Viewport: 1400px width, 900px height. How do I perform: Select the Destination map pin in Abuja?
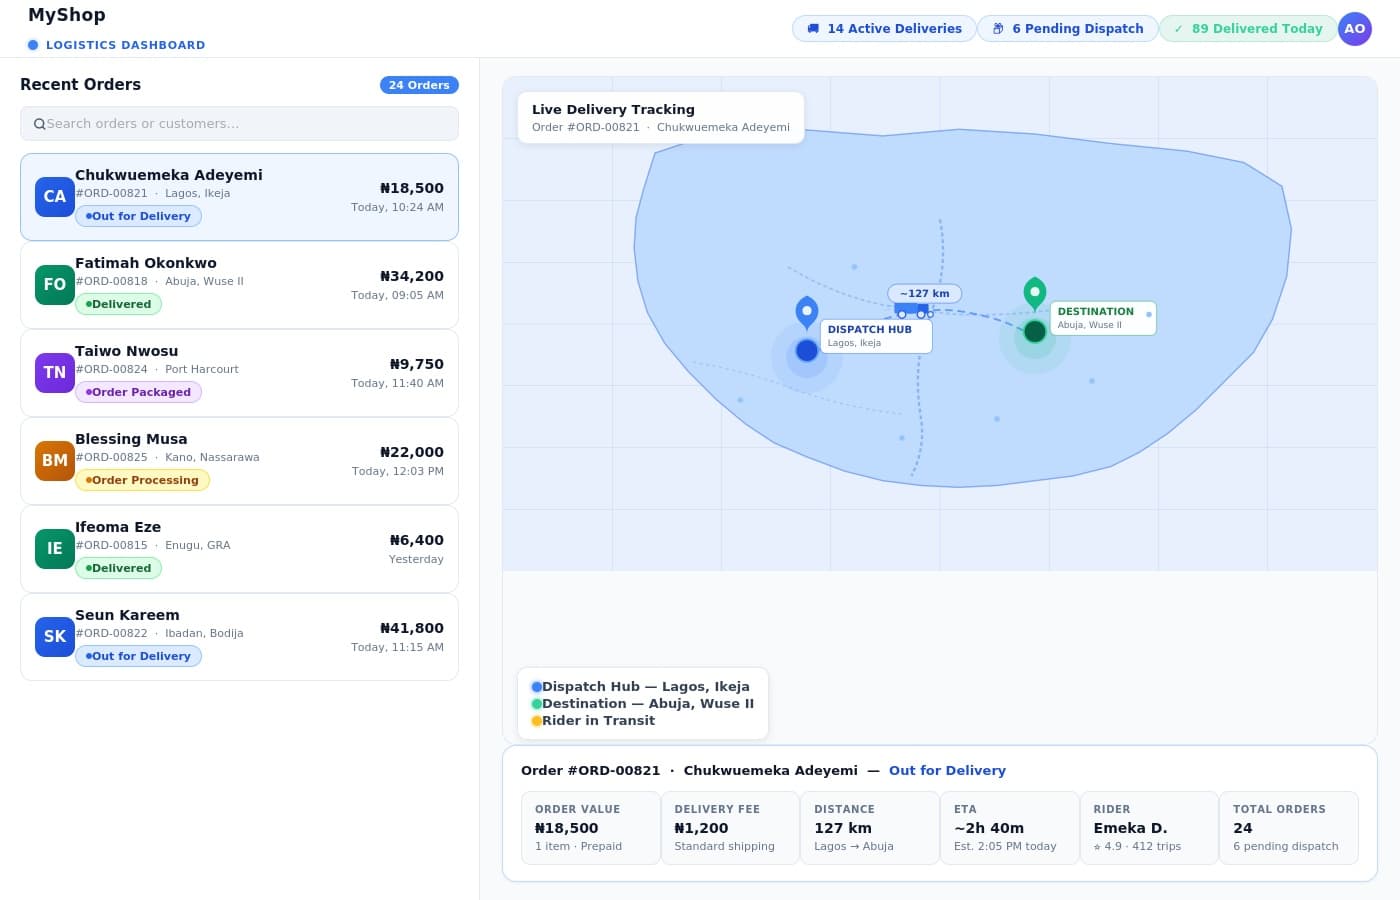coord(1035,292)
